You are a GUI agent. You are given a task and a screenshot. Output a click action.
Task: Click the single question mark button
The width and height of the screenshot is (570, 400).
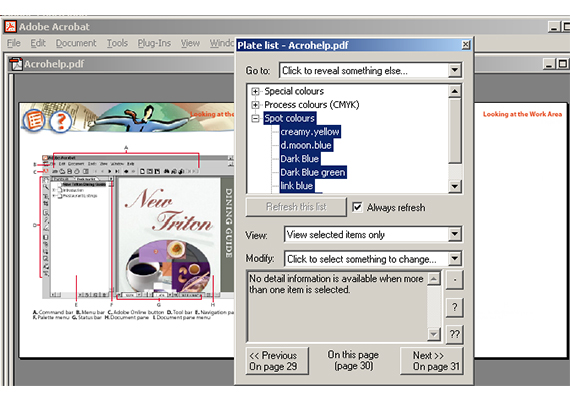(454, 307)
